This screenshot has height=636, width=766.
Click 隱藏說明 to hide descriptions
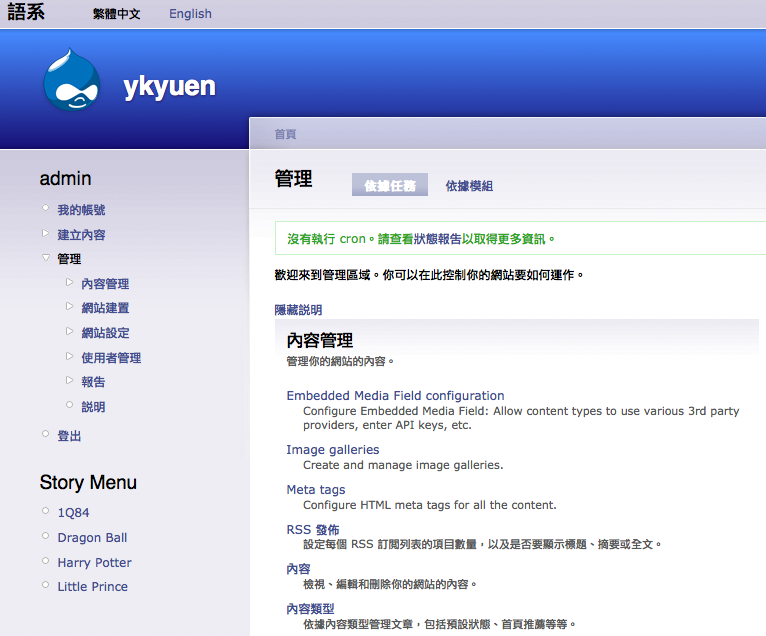click(x=298, y=310)
